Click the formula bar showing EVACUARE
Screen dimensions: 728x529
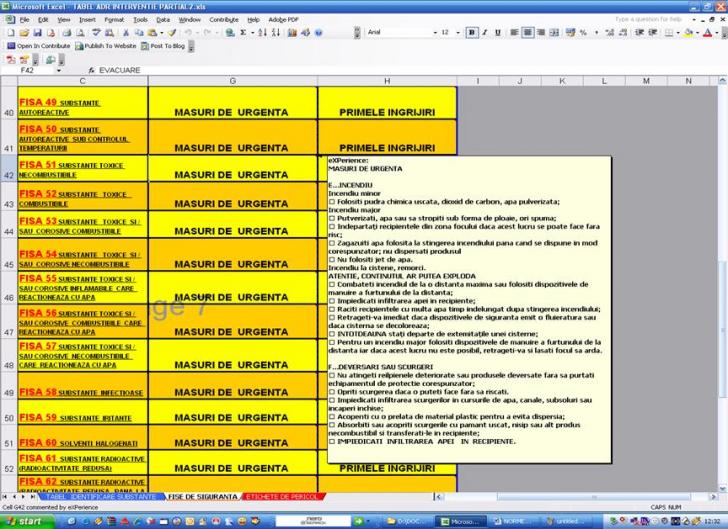click(x=409, y=71)
